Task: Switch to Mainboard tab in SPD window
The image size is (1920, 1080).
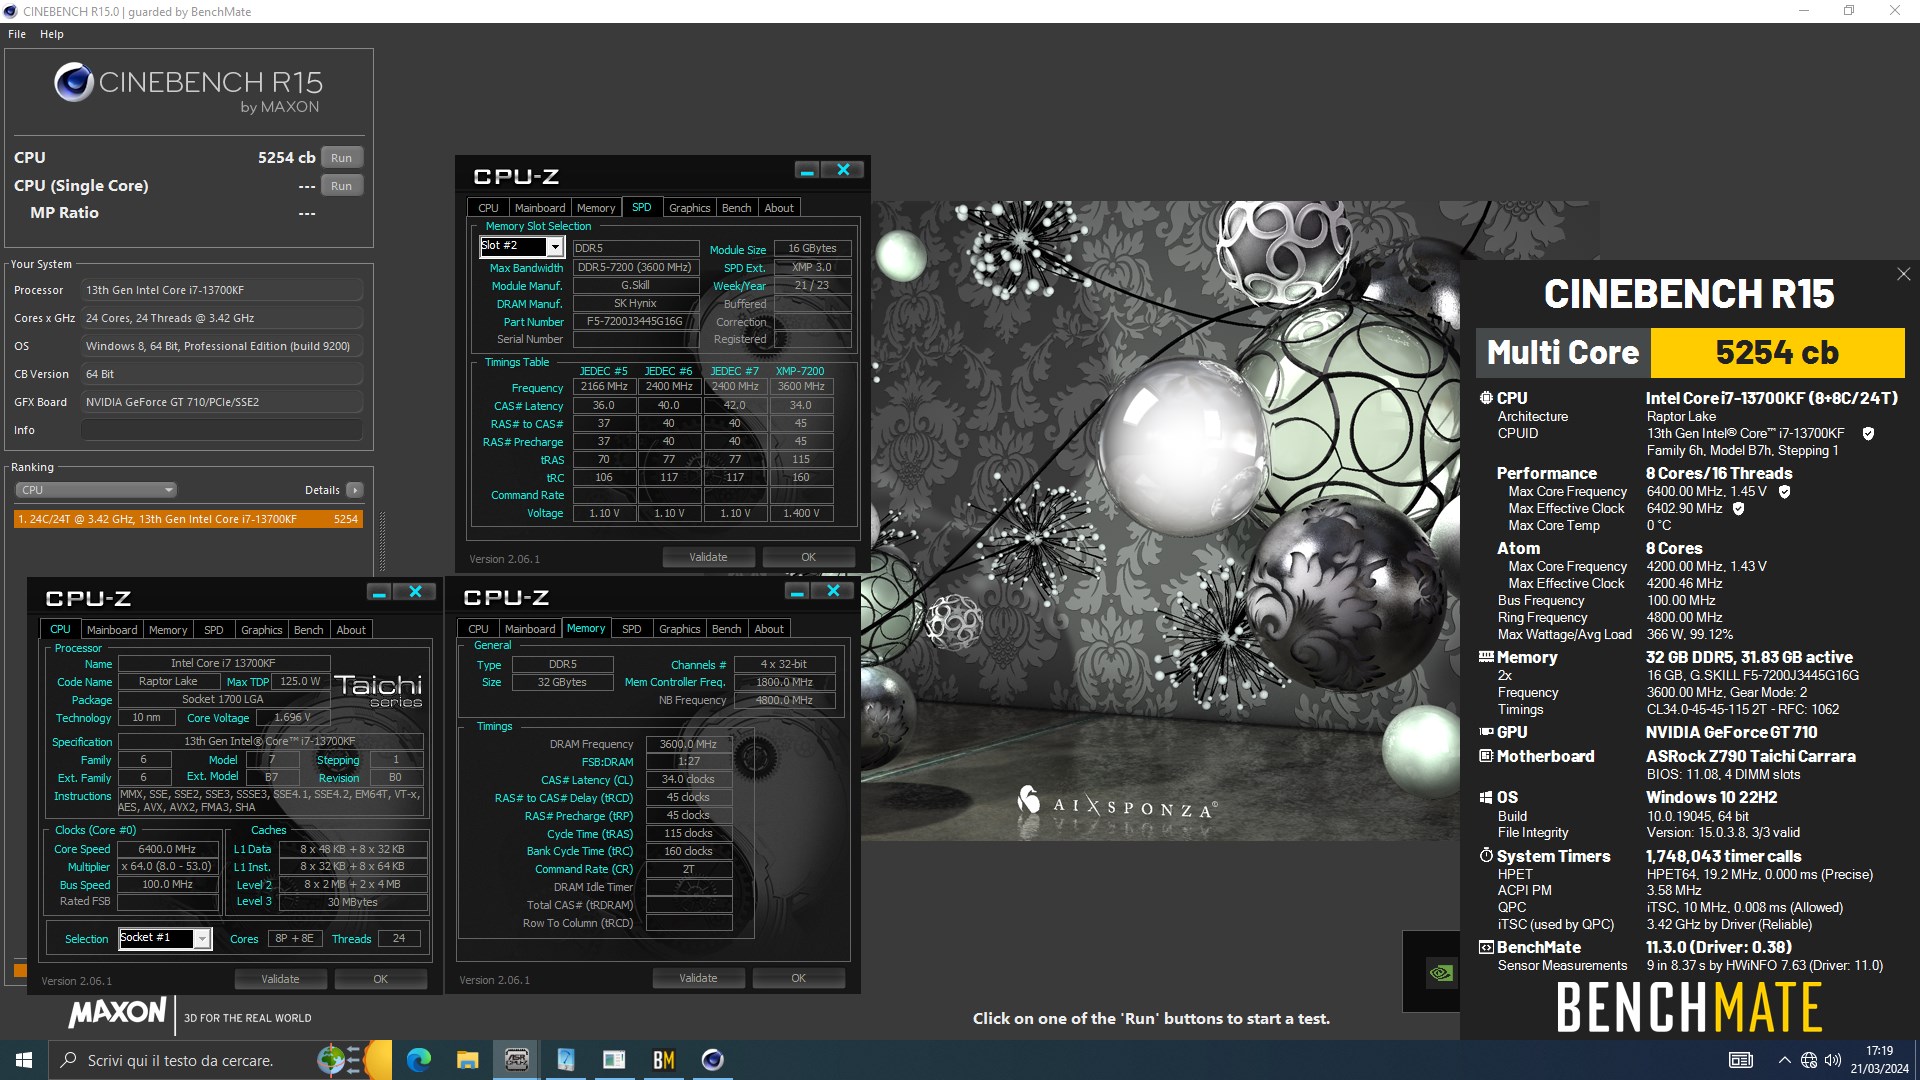Action: coord(540,208)
